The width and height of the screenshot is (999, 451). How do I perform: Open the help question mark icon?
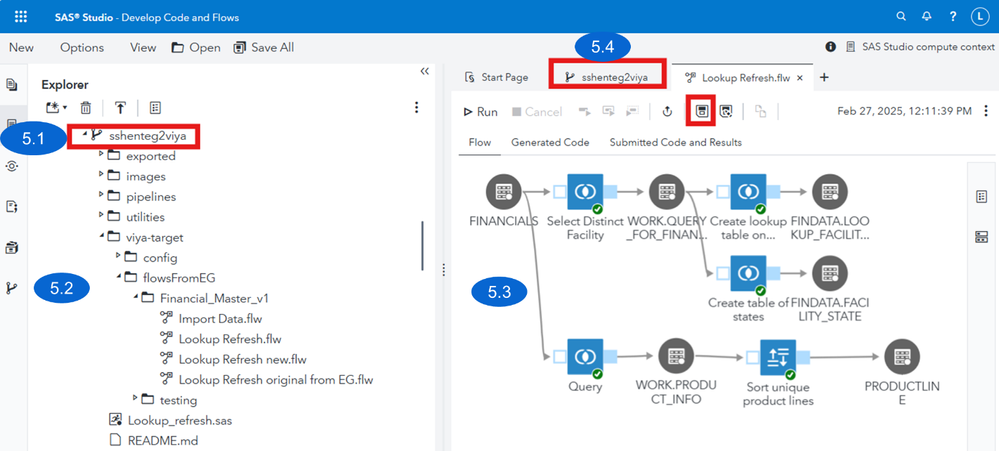click(x=952, y=17)
